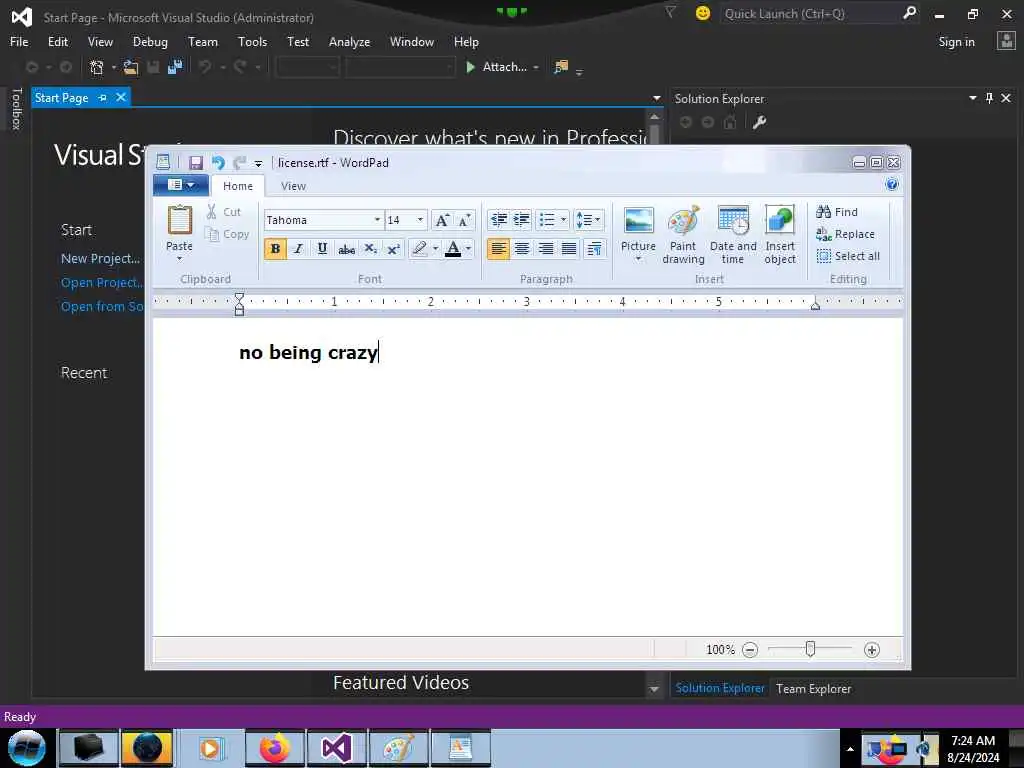Align text right in WordPad
1024x768 pixels.
pyautogui.click(x=545, y=249)
